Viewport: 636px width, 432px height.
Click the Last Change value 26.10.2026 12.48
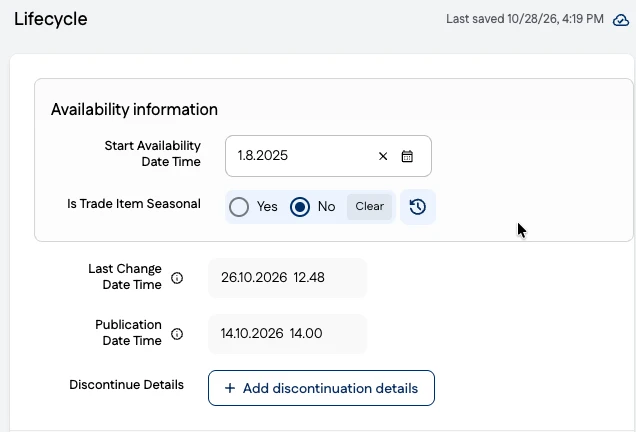click(x=287, y=278)
